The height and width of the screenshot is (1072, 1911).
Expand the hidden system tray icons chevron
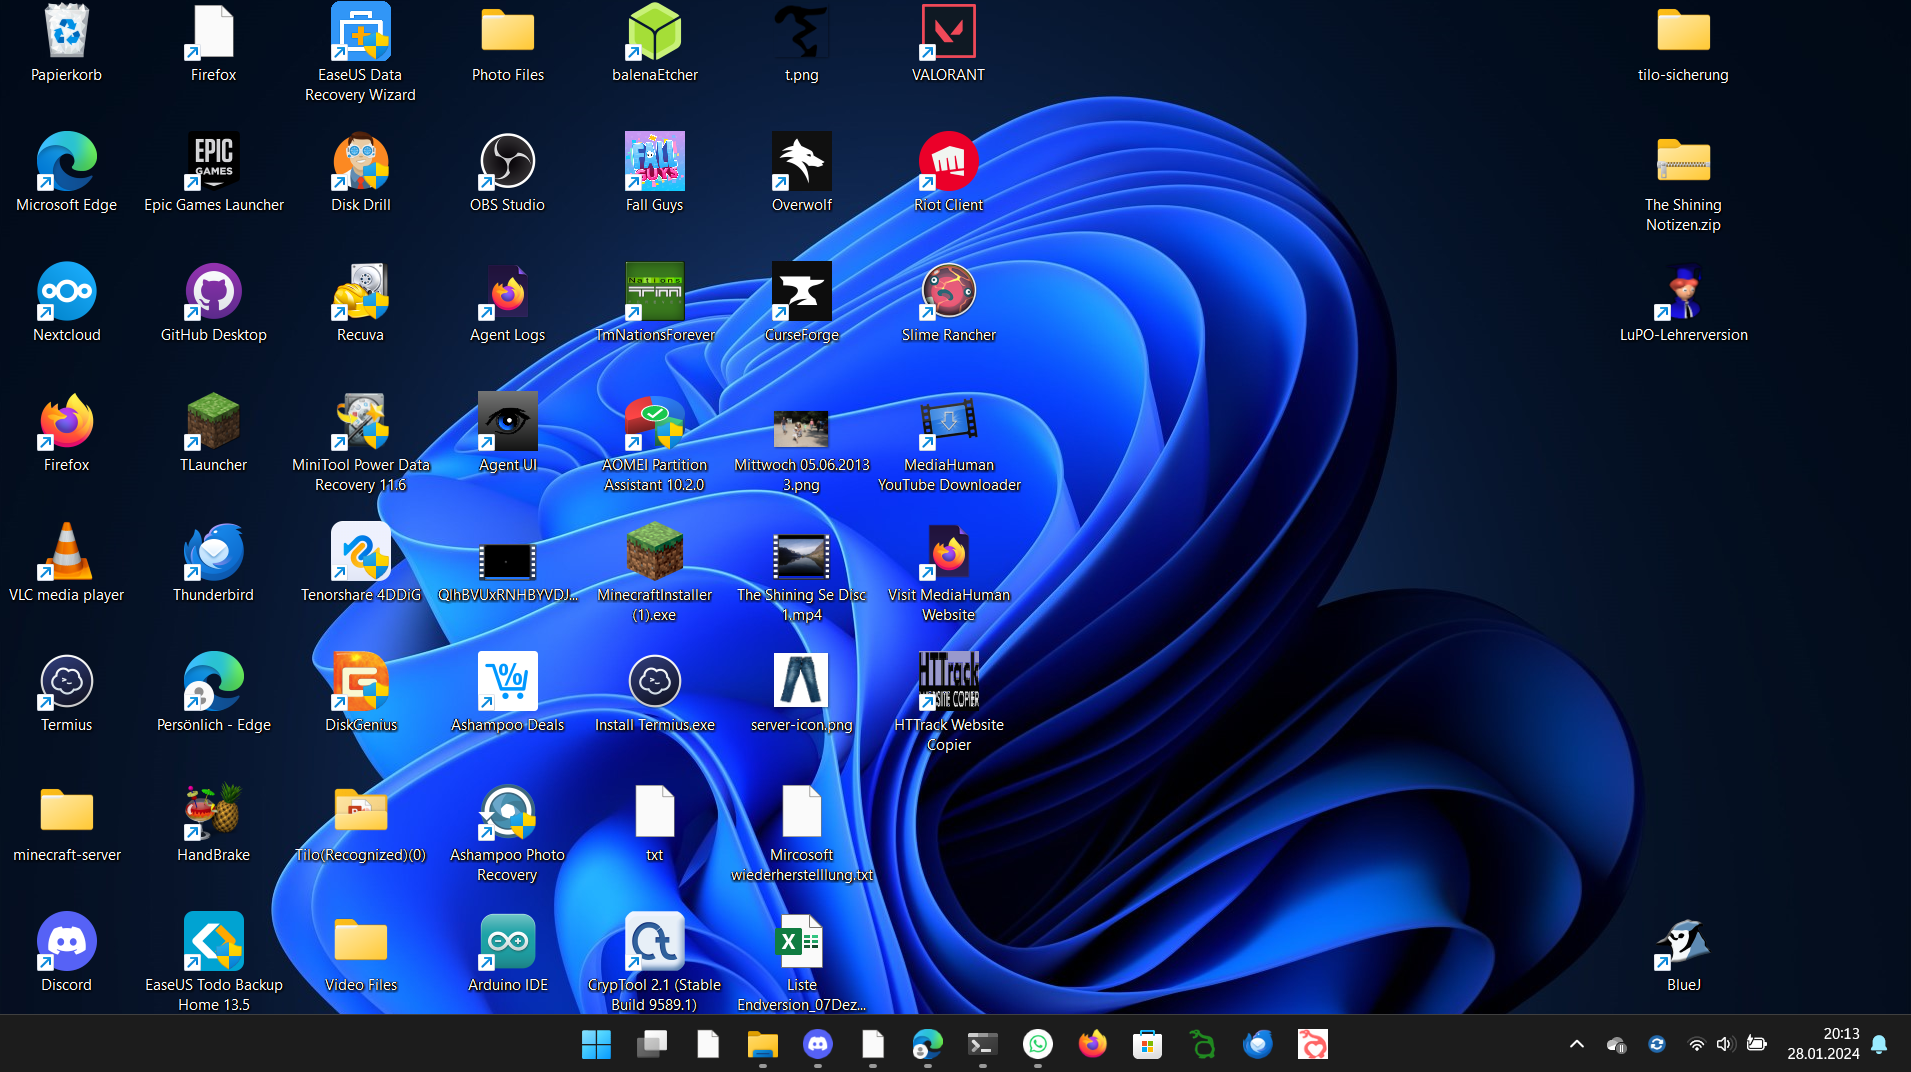pyautogui.click(x=1577, y=1044)
